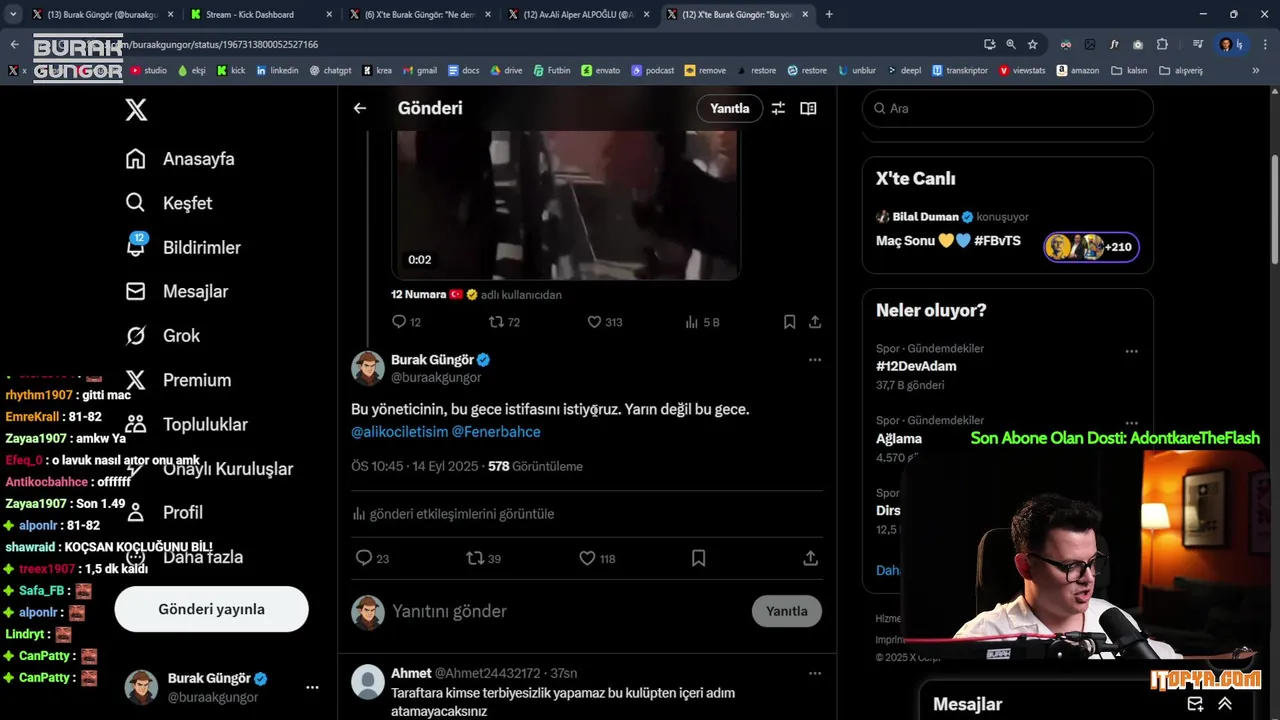Open Bildirimler notifications
This screenshot has height=720, width=1280.
point(183,247)
